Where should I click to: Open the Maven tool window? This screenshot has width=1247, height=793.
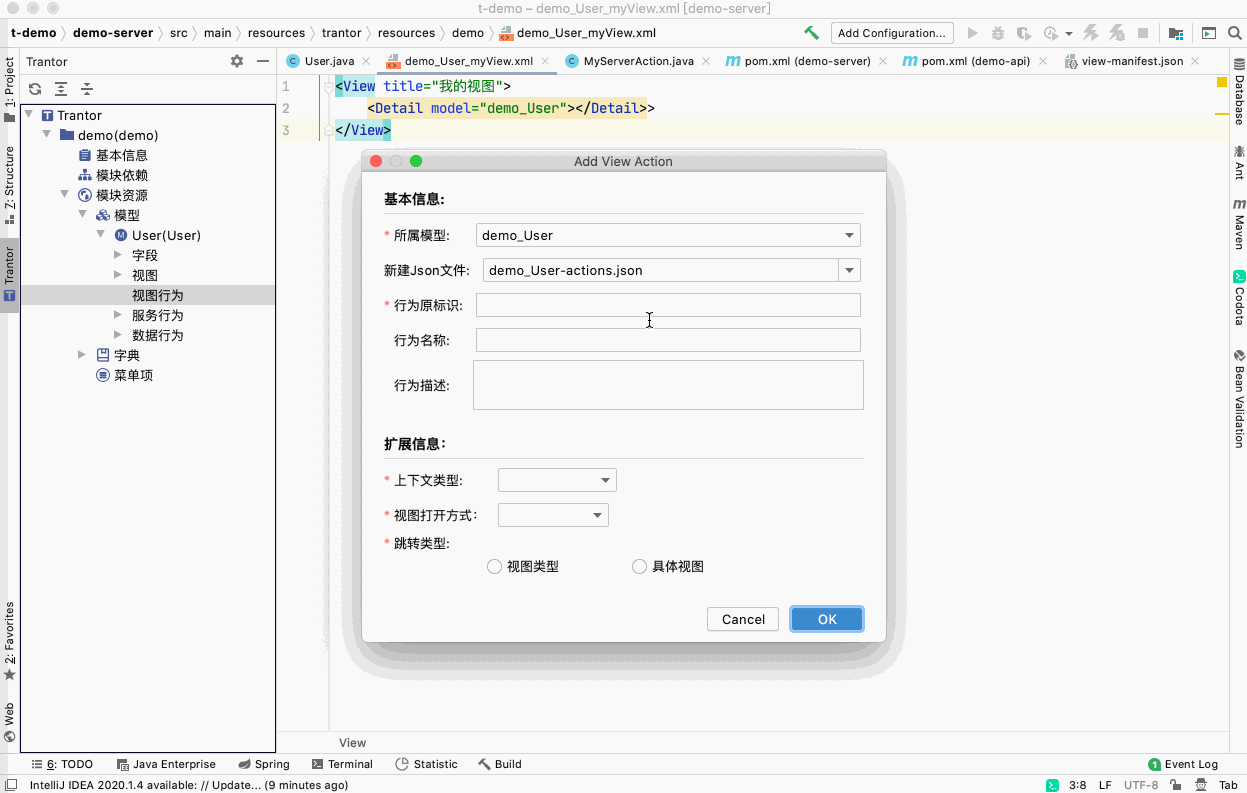[1238, 224]
